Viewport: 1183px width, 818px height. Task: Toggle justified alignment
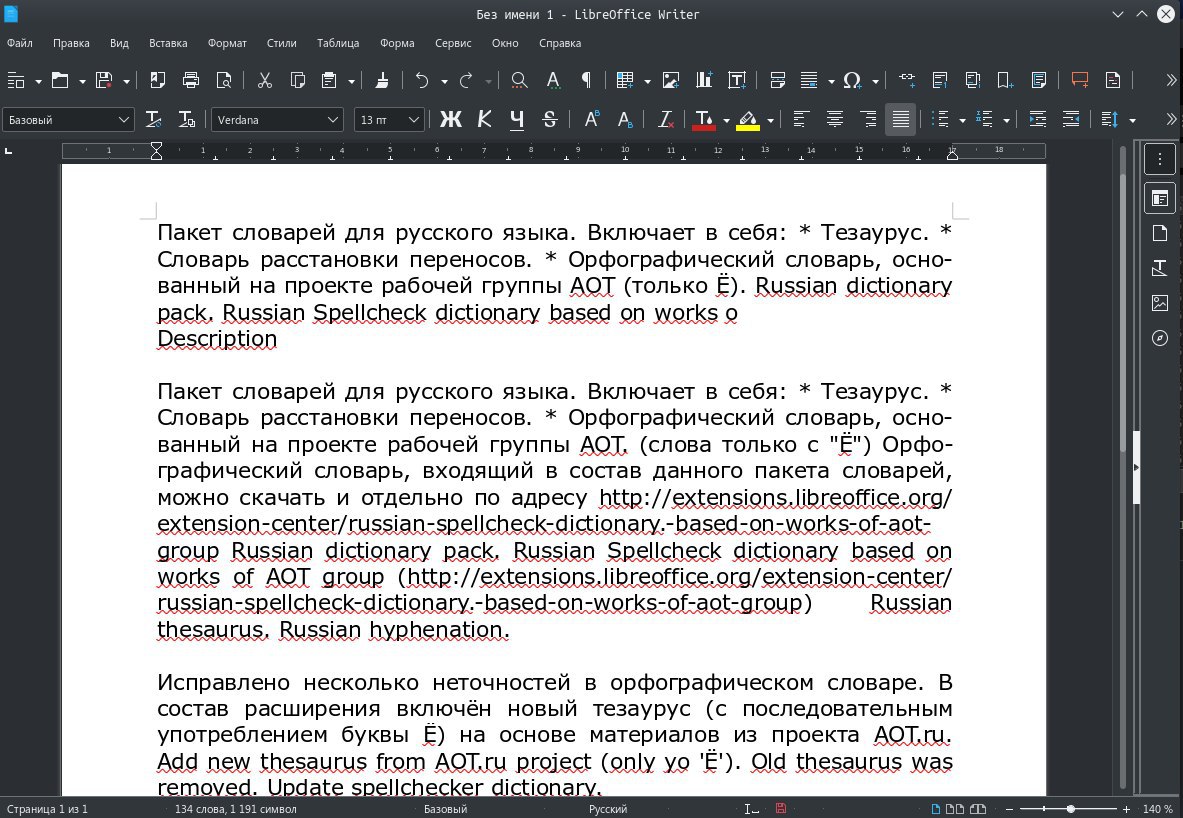coord(901,119)
